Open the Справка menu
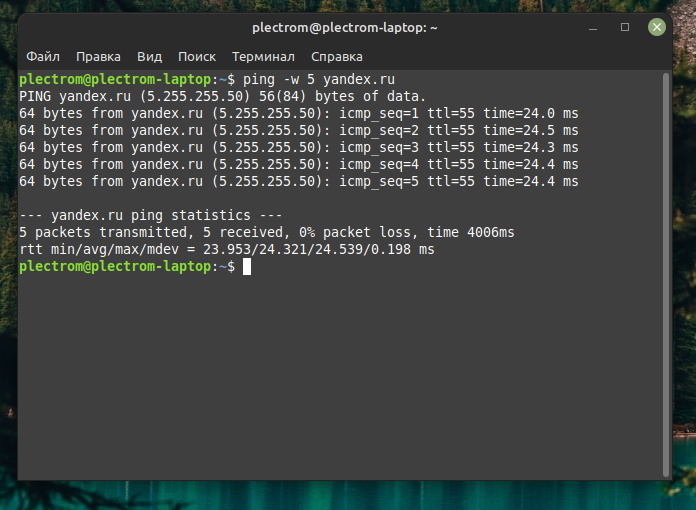The height and width of the screenshot is (510, 696). [x=336, y=57]
